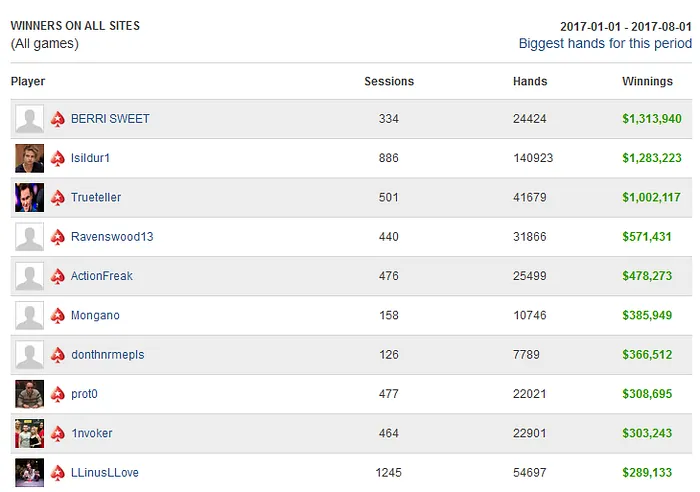Sort table by Hands column header
The image size is (700, 492).
[530, 82]
